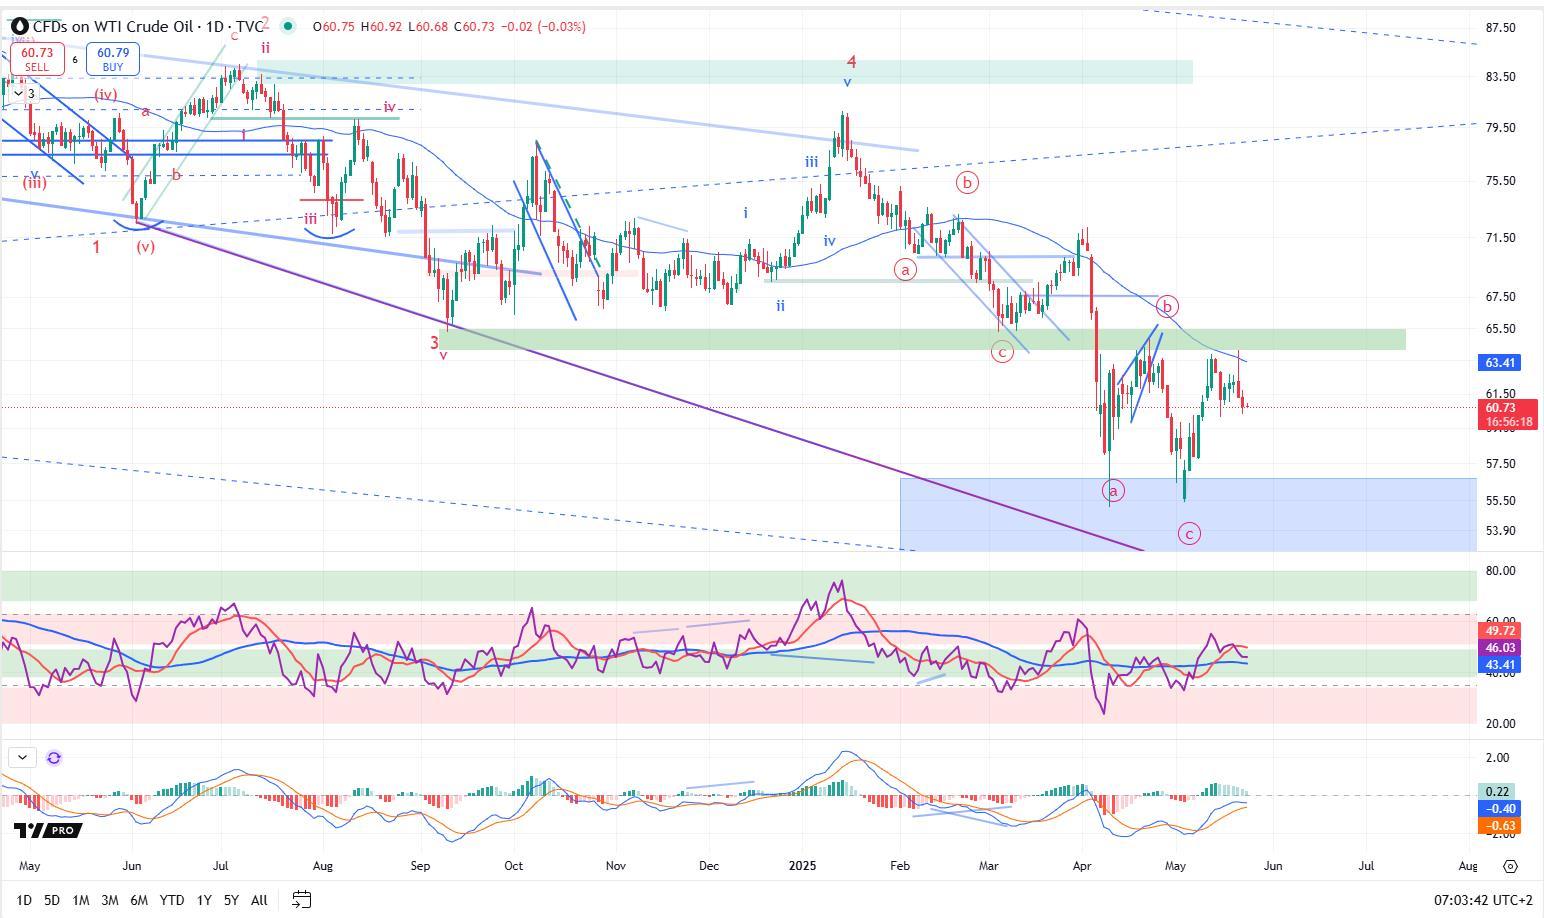This screenshot has width=1544, height=918.
Task: Click the circled a label at April low
Action: (1113, 490)
